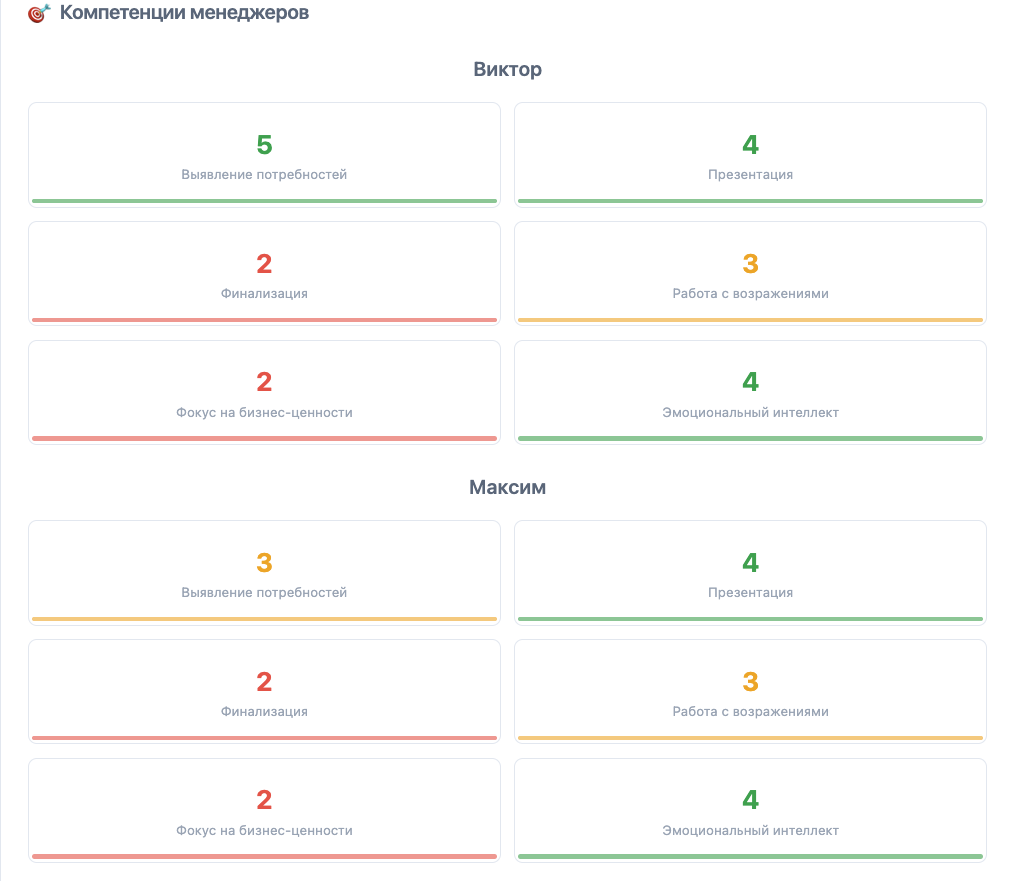
Task: Select Виктор's Фокус на бизнес-ценности card
Action: 264,392
